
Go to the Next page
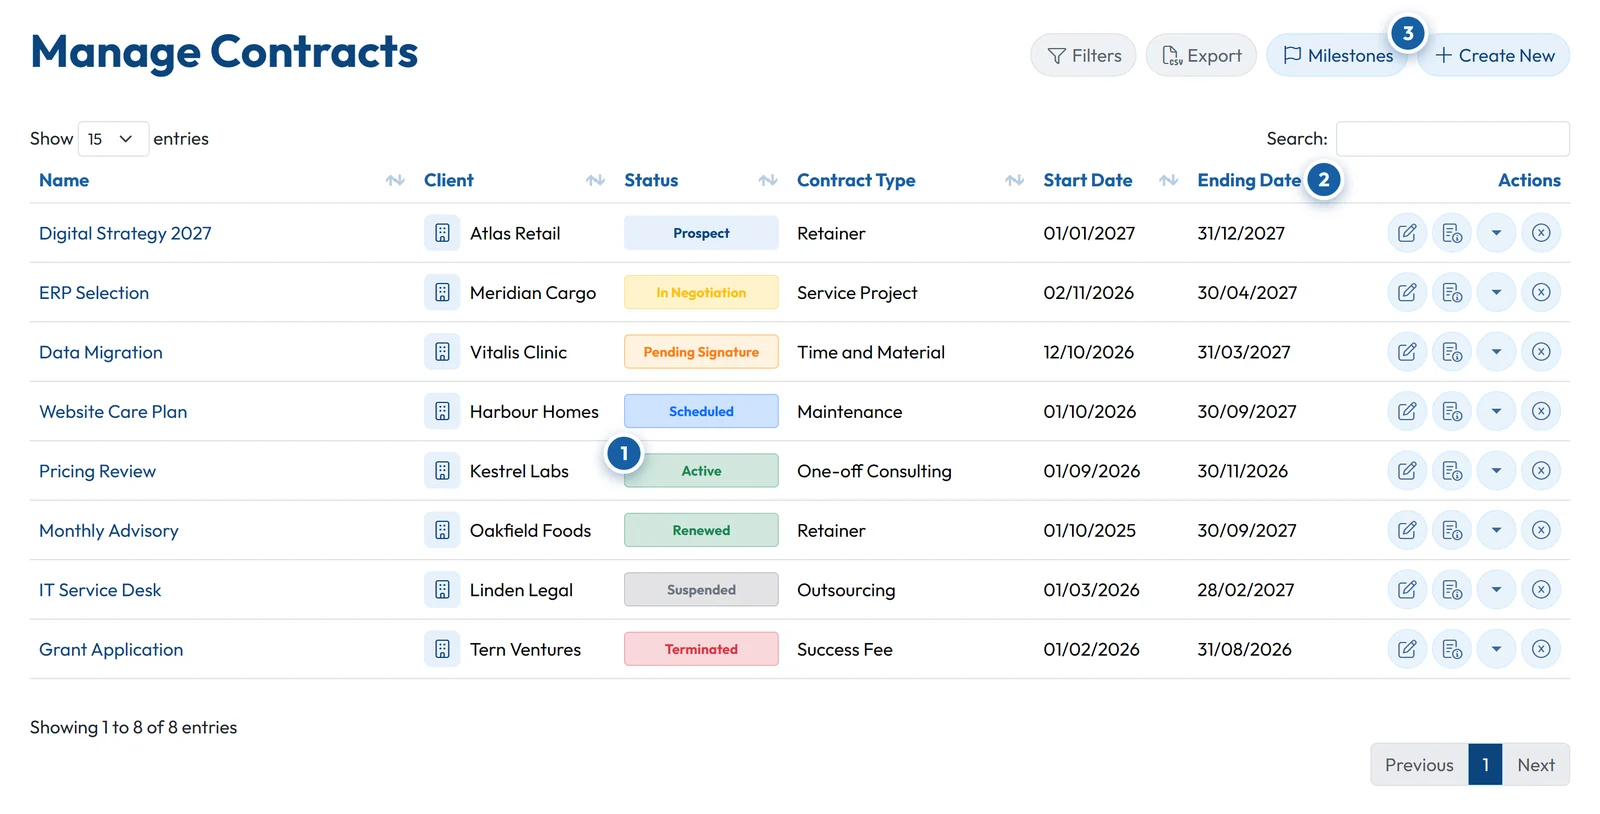[x=1536, y=765]
